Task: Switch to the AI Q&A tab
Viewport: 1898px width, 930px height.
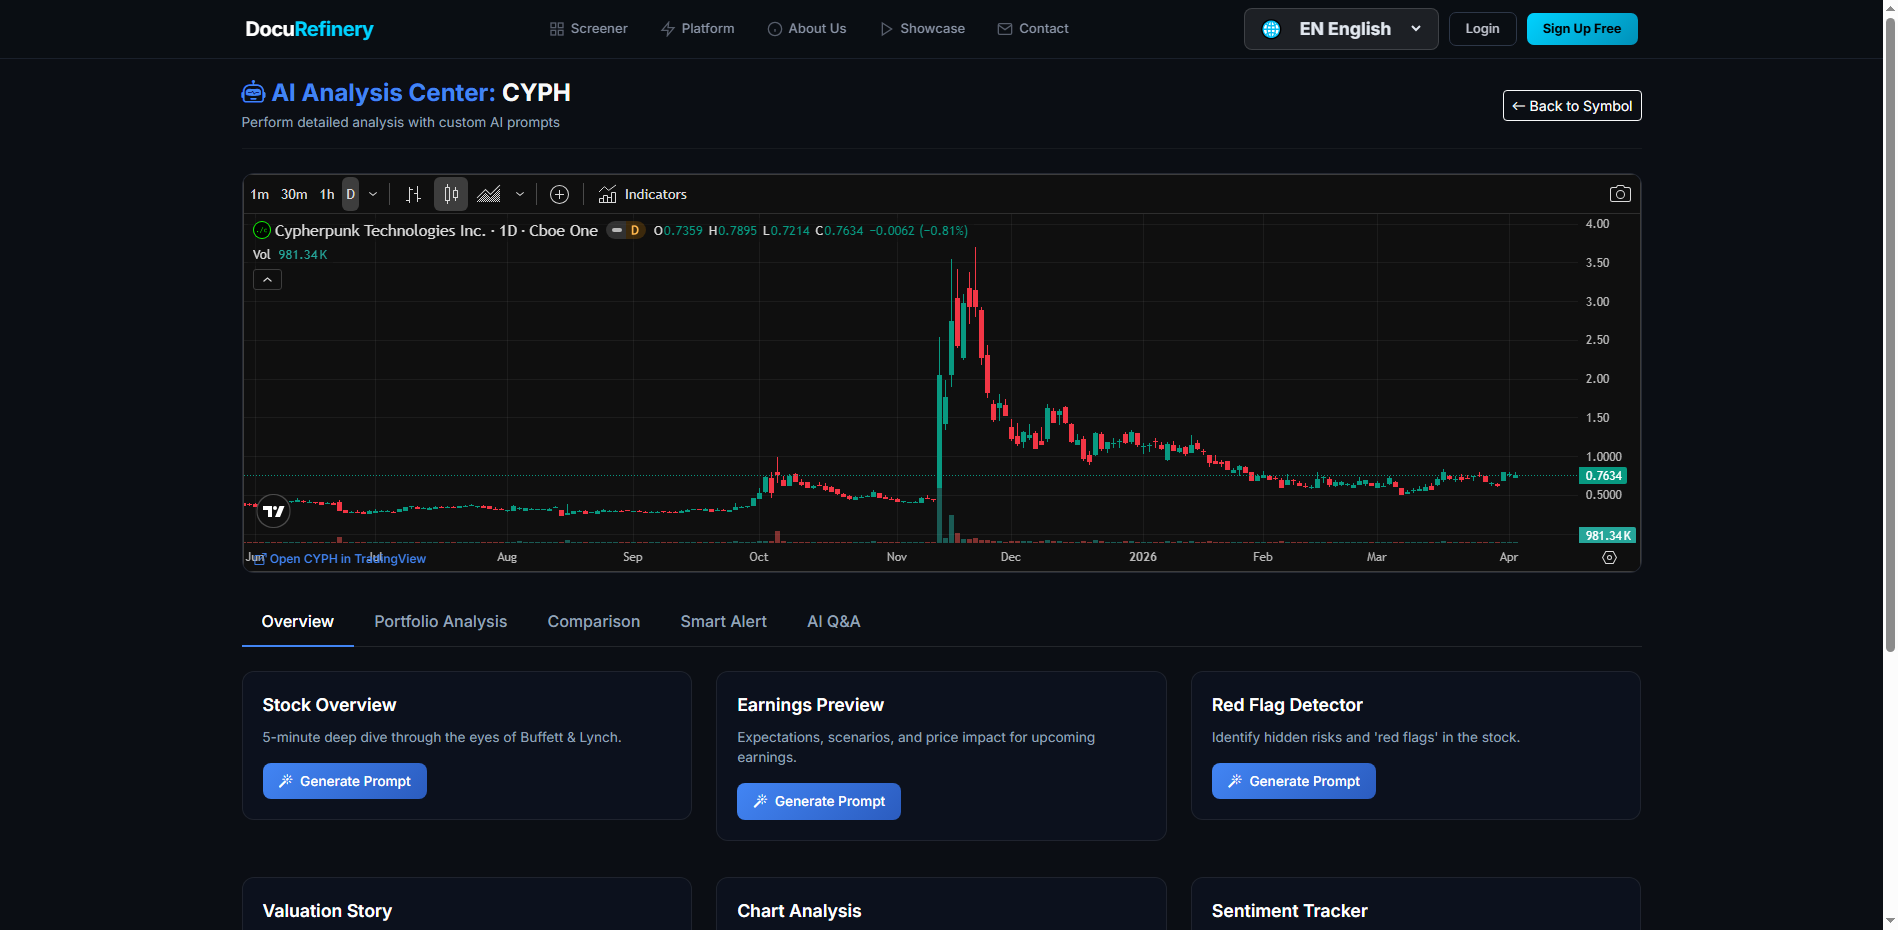Action: (x=834, y=621)
